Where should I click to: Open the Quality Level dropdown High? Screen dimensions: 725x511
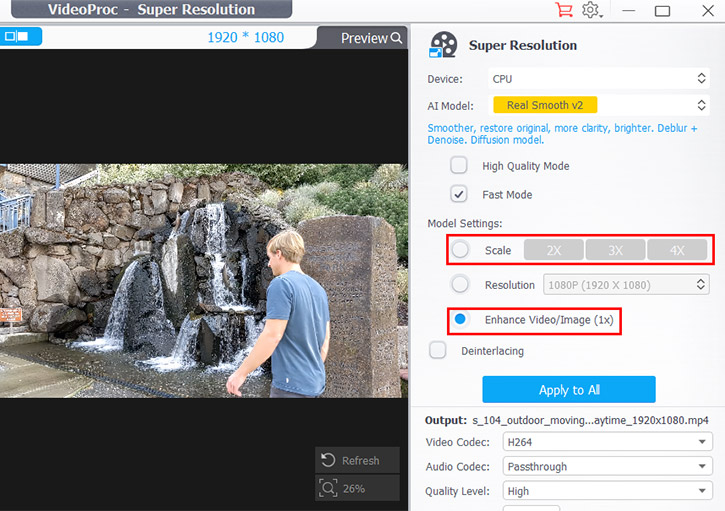[x=607, y=491]
